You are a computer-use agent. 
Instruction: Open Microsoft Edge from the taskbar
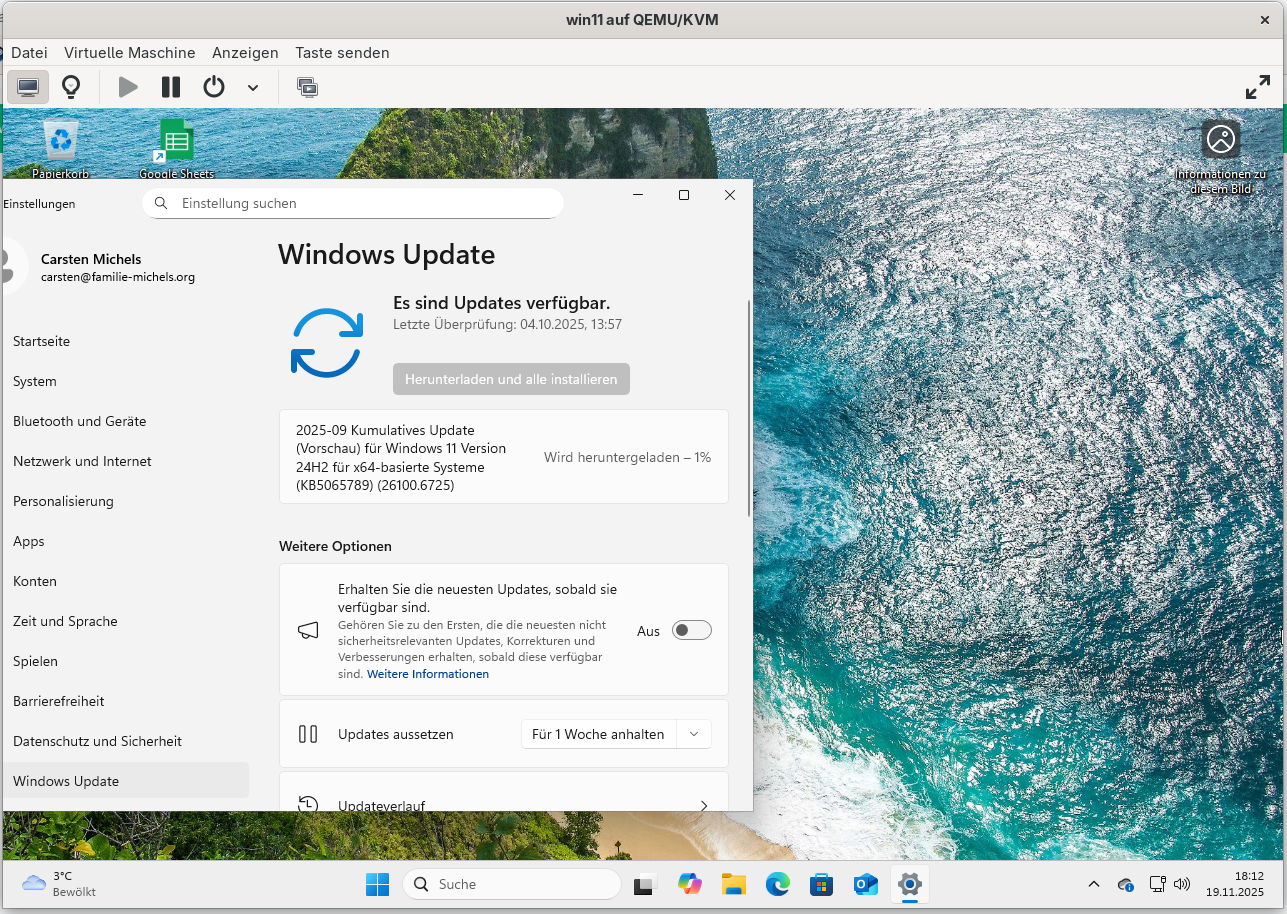pos(777,884)
